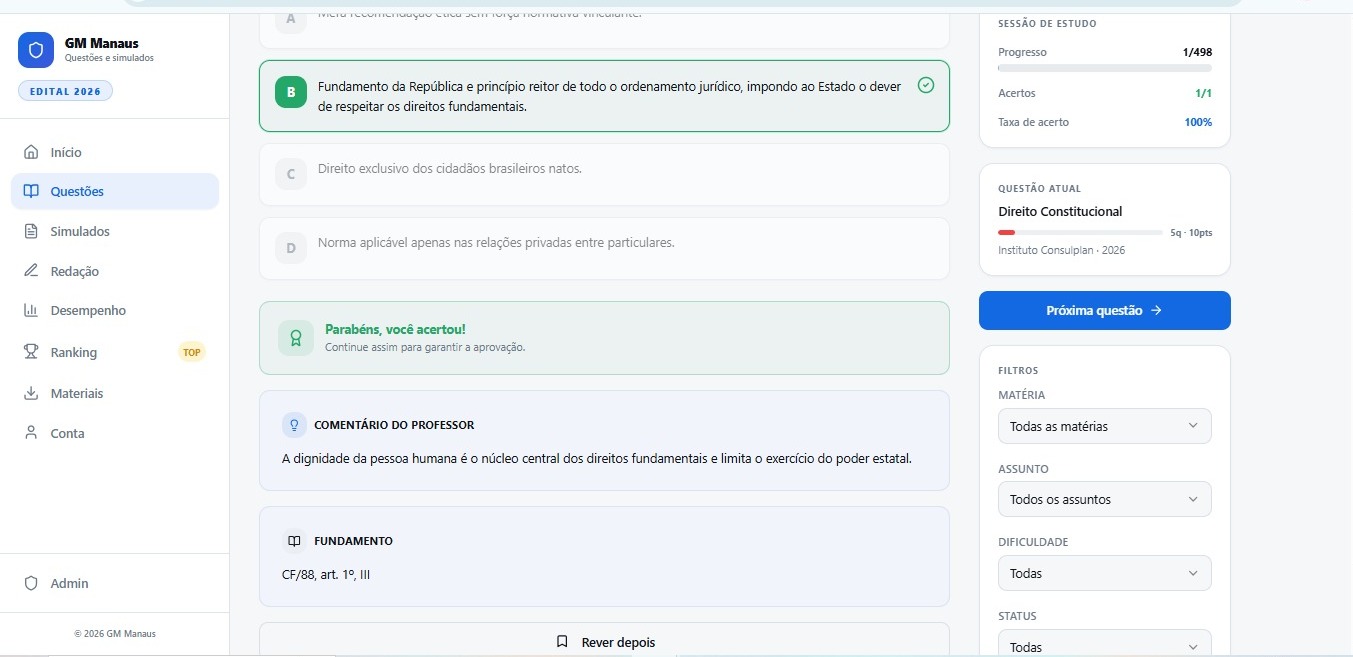Click the Materiais download icon
1353x657 pixels.
click(x=31, y=393)
